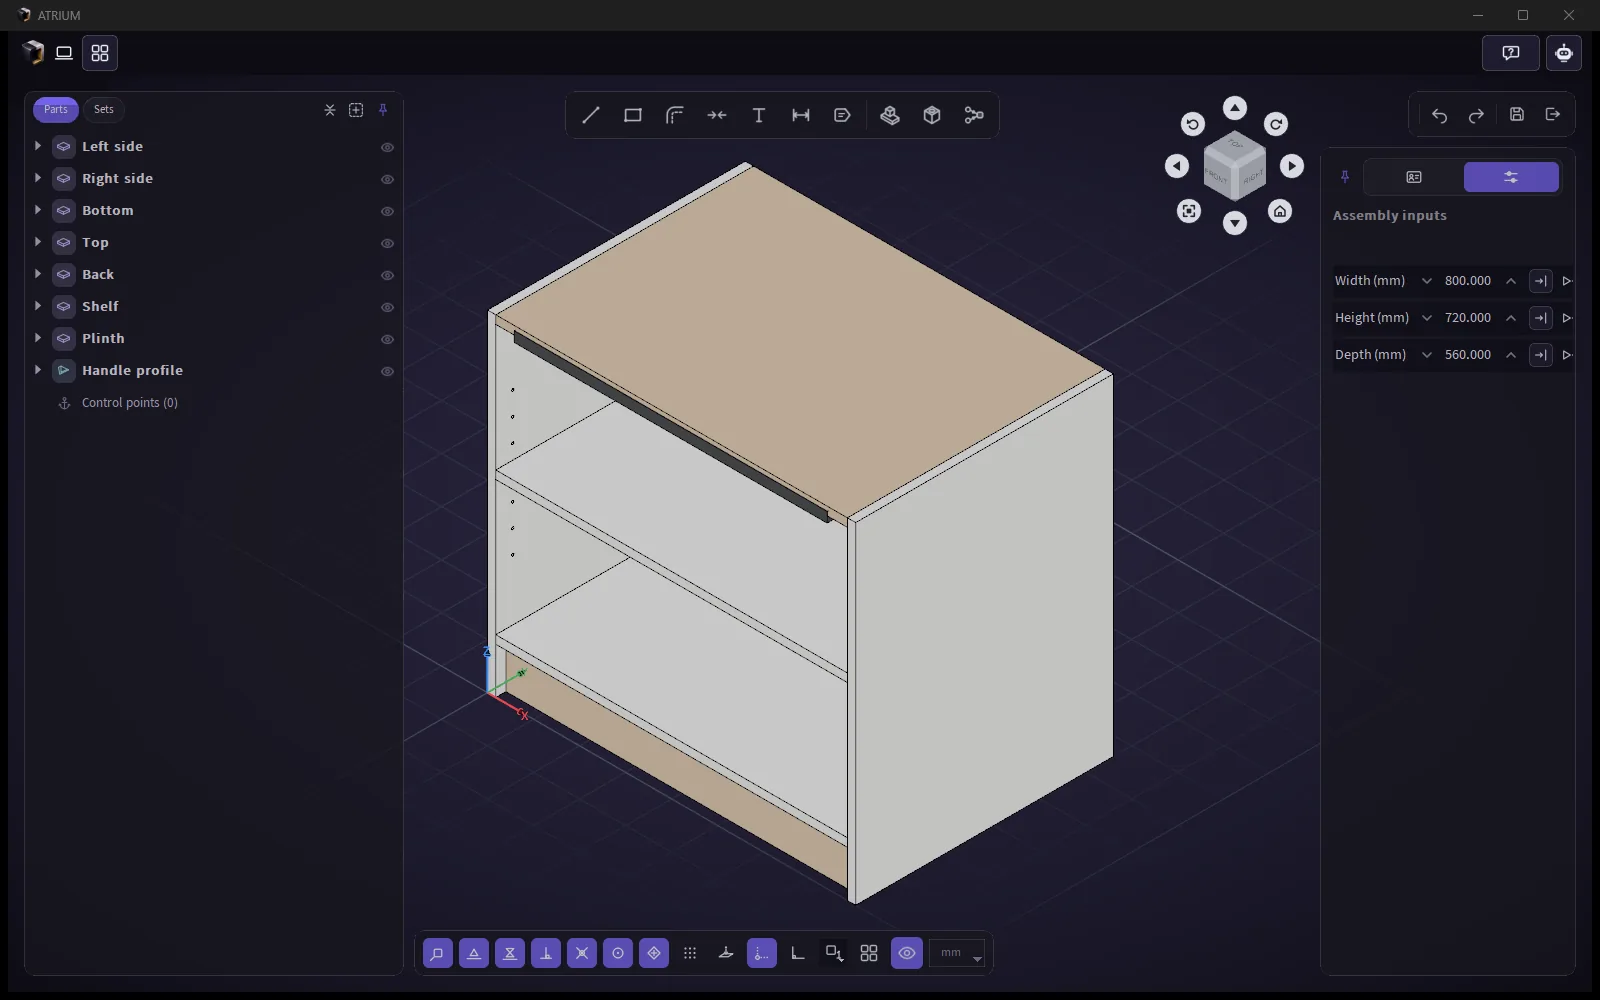
Task: Expand the Top tree item
Action: click(x=38, y=242)
